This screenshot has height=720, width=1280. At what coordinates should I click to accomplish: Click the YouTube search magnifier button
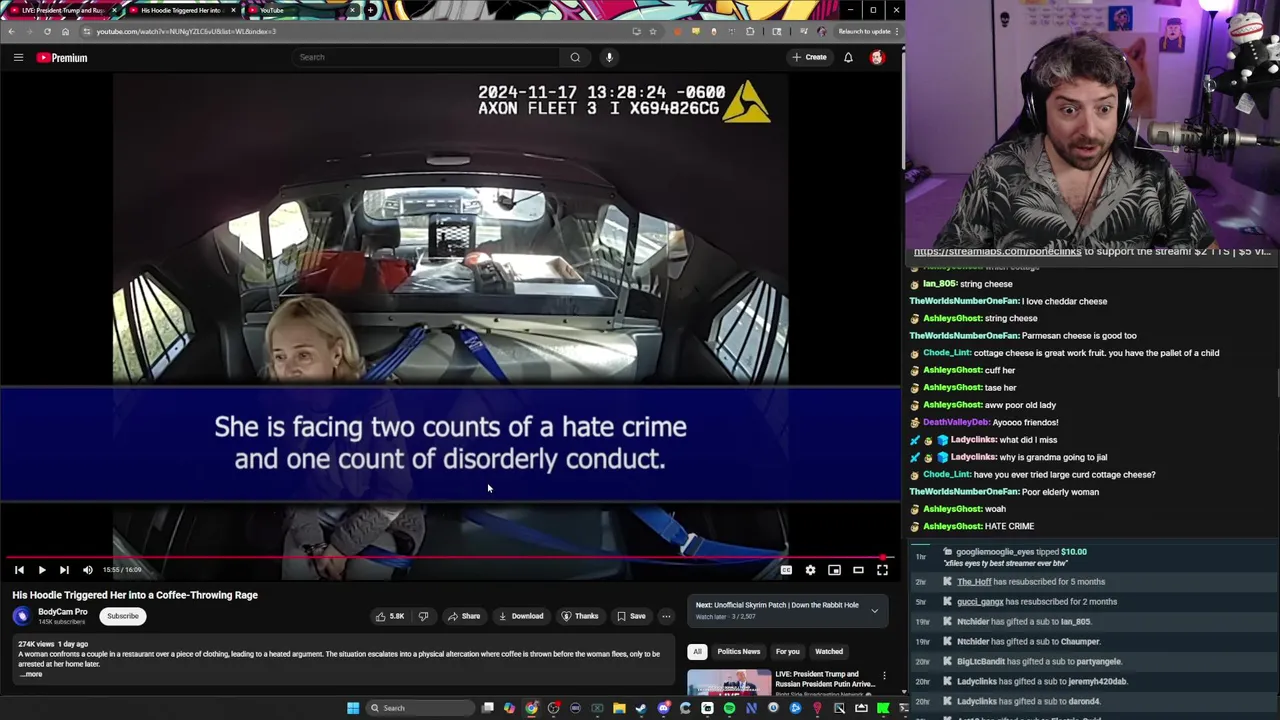[x=575, y=57]
